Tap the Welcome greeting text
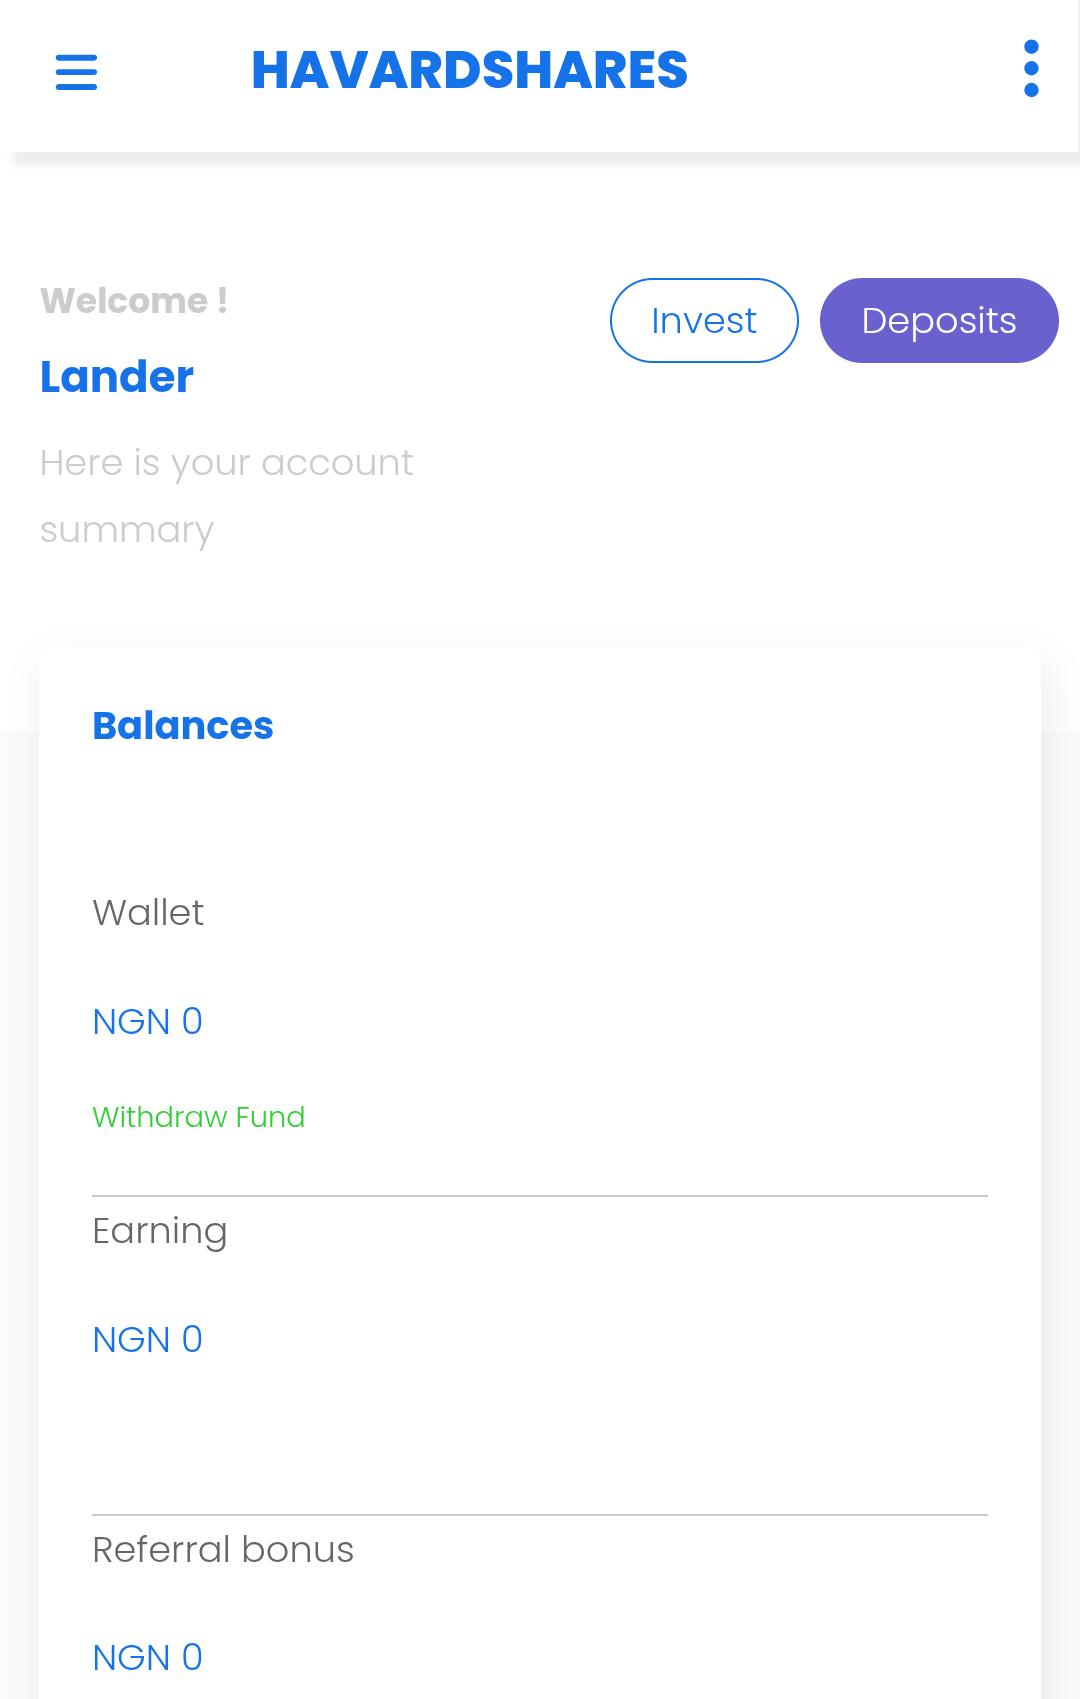This screenshot has height=1699, width=1080. coord(133,299)
